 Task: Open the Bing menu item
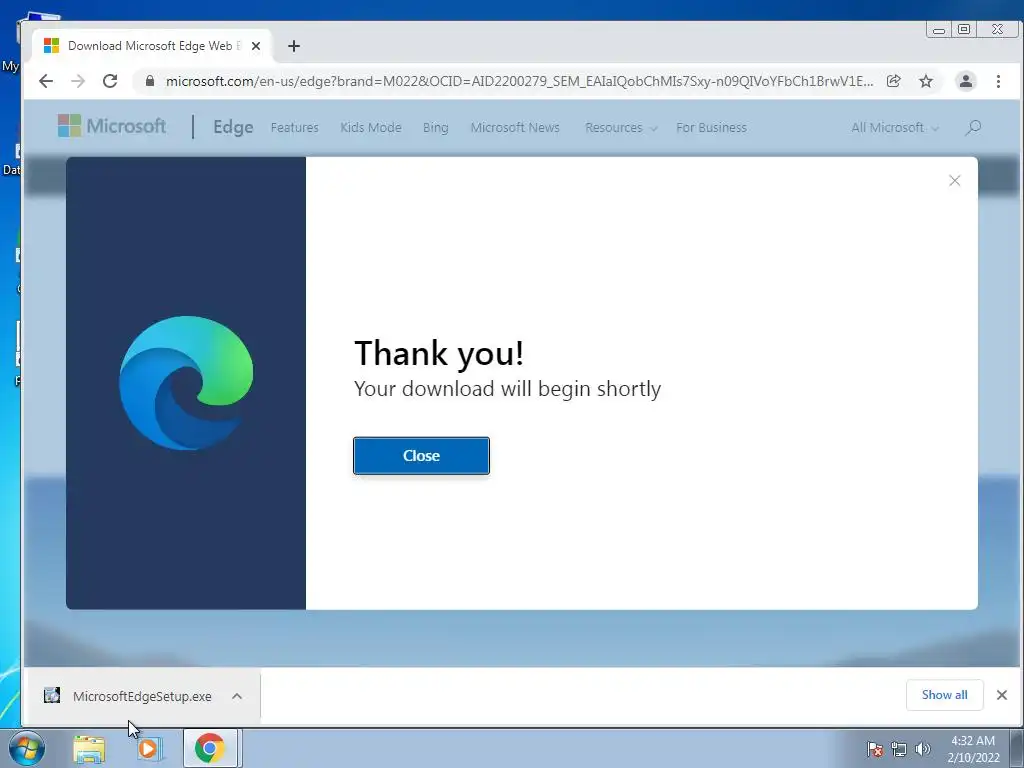click(x=436, y=127)
